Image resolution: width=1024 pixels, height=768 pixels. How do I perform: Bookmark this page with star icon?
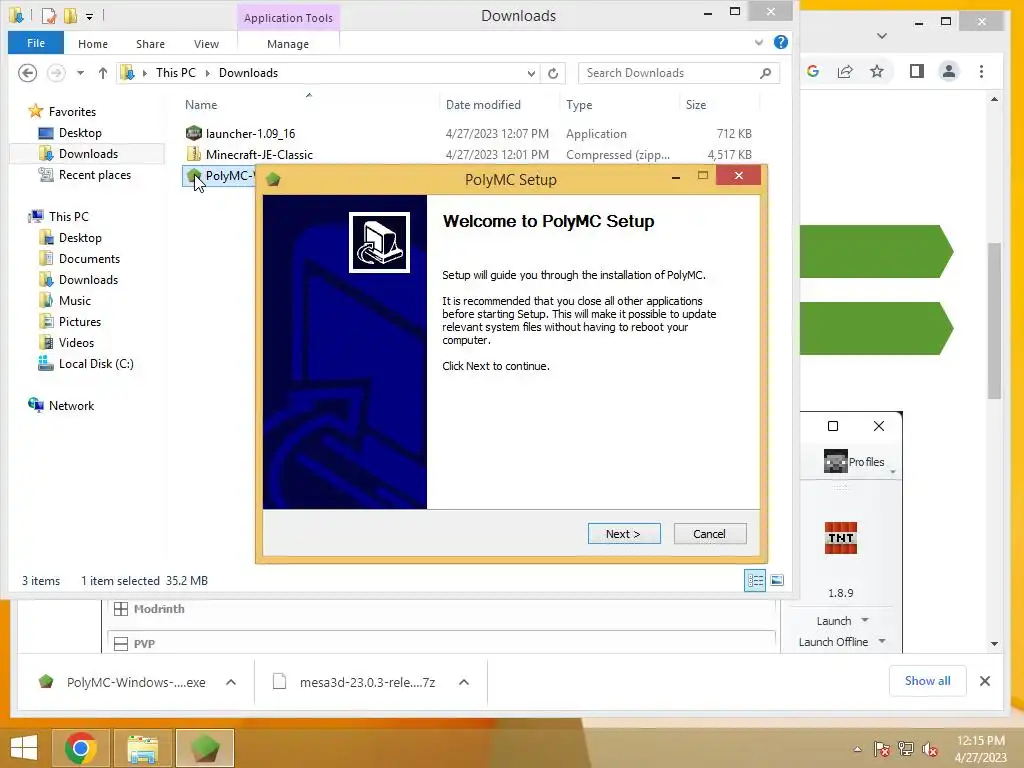point(877,71)
